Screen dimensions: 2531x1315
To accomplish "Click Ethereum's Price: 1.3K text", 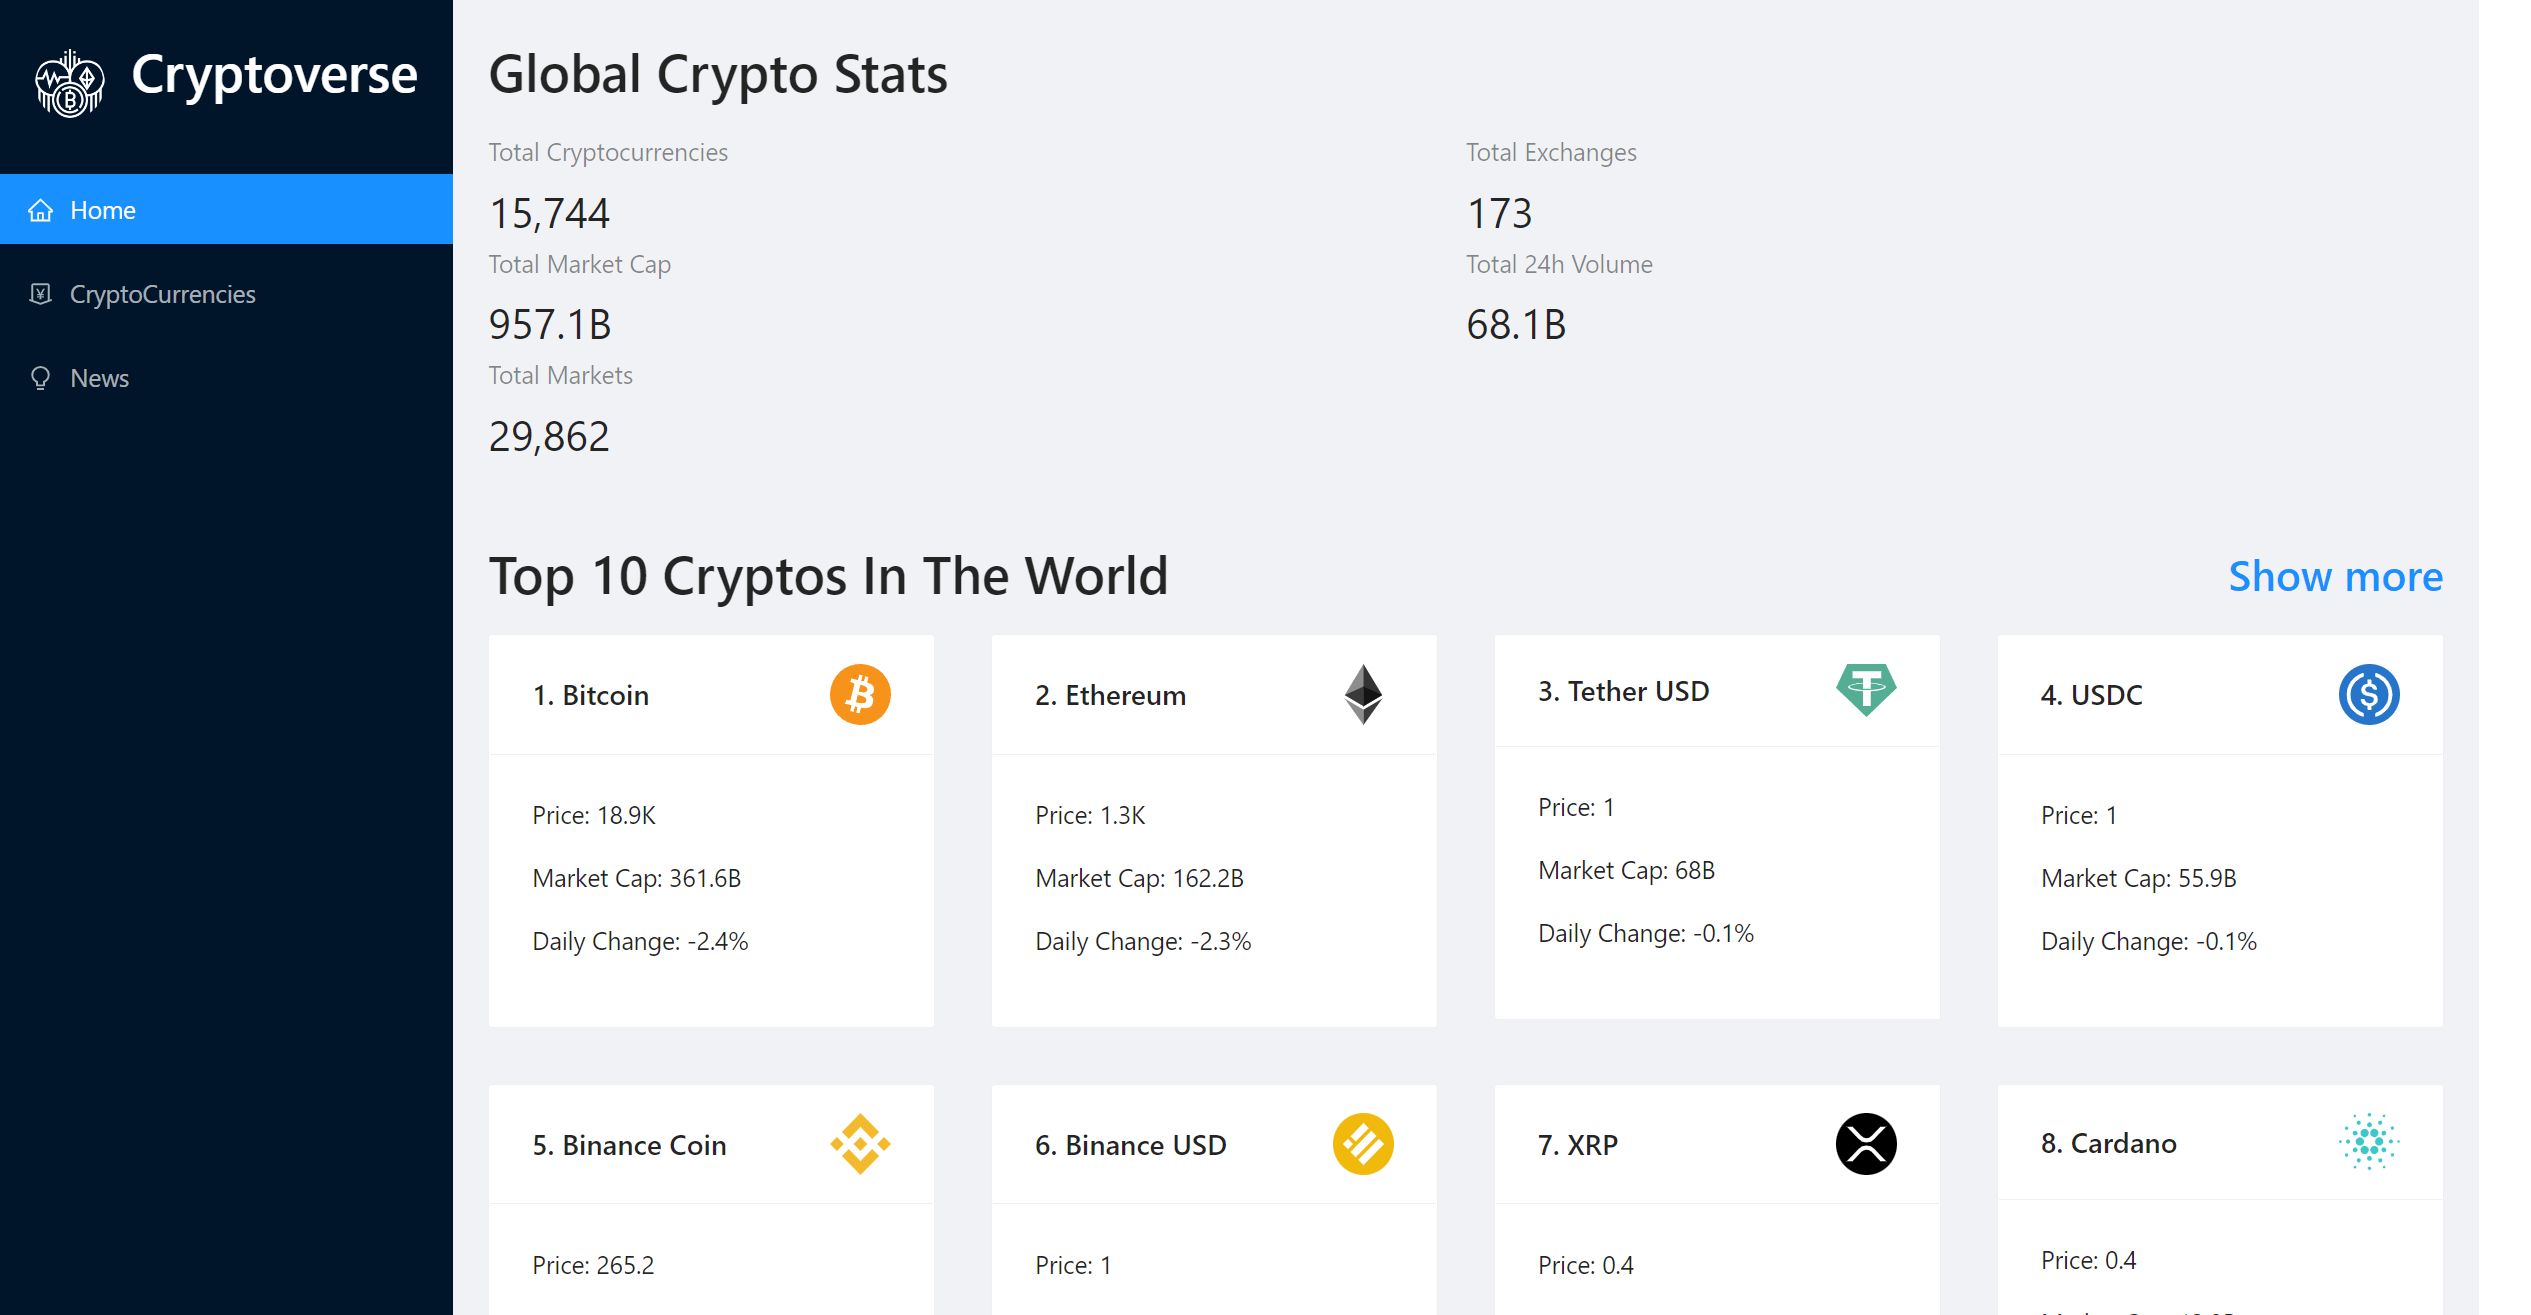I will (x=1090, y=815).
